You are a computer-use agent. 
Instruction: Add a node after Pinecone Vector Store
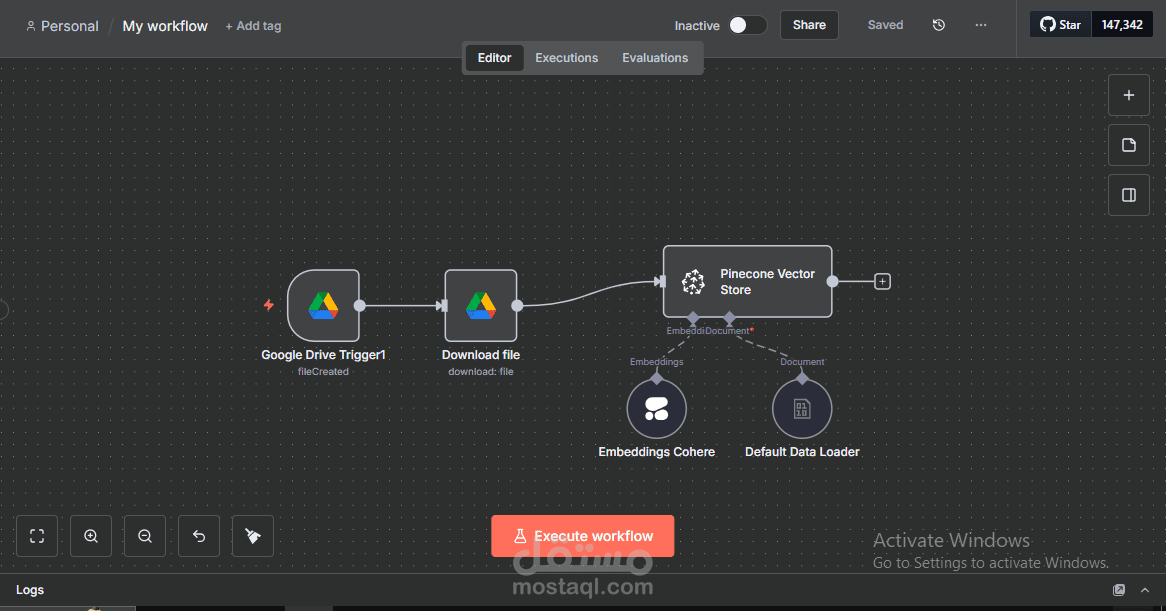(882, 282)
